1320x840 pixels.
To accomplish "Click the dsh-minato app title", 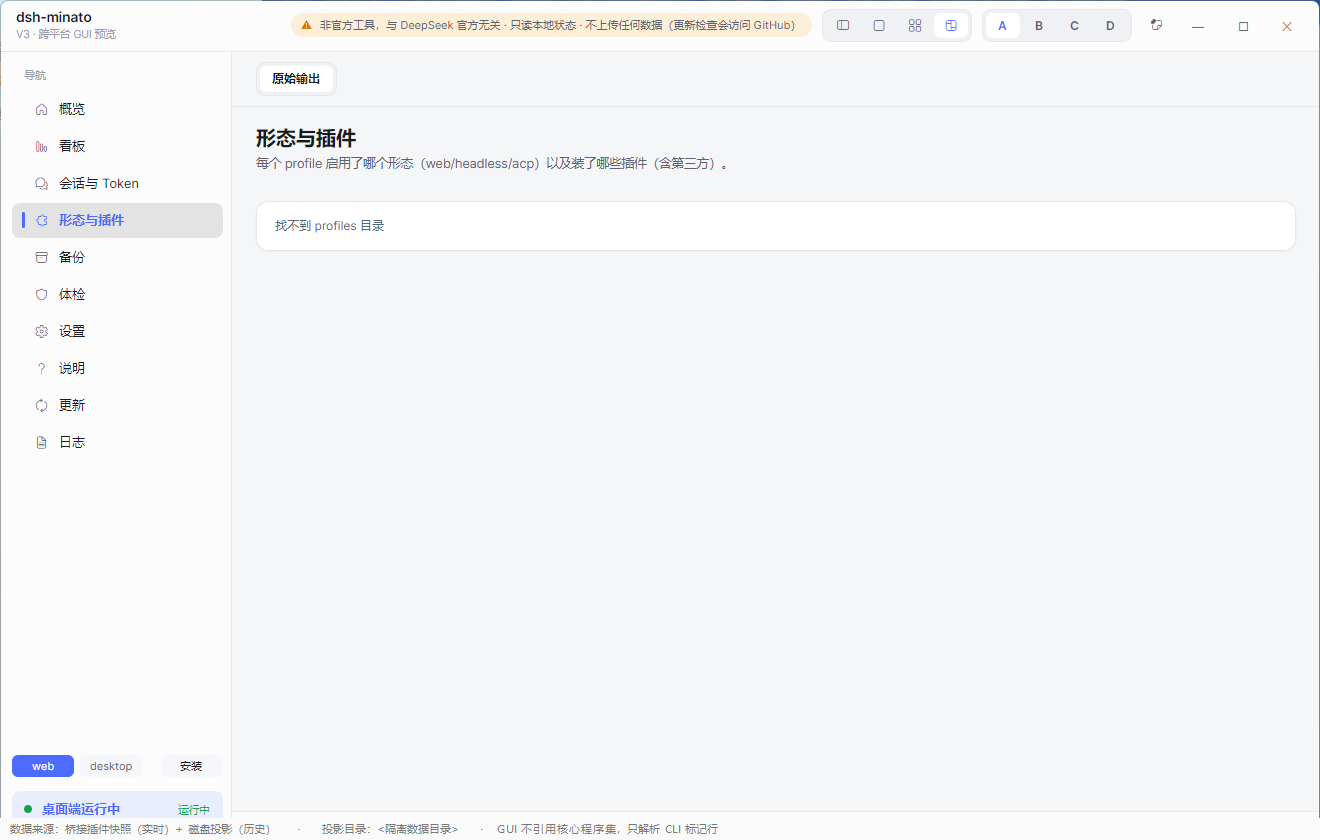I will click(x=54, y=17).
